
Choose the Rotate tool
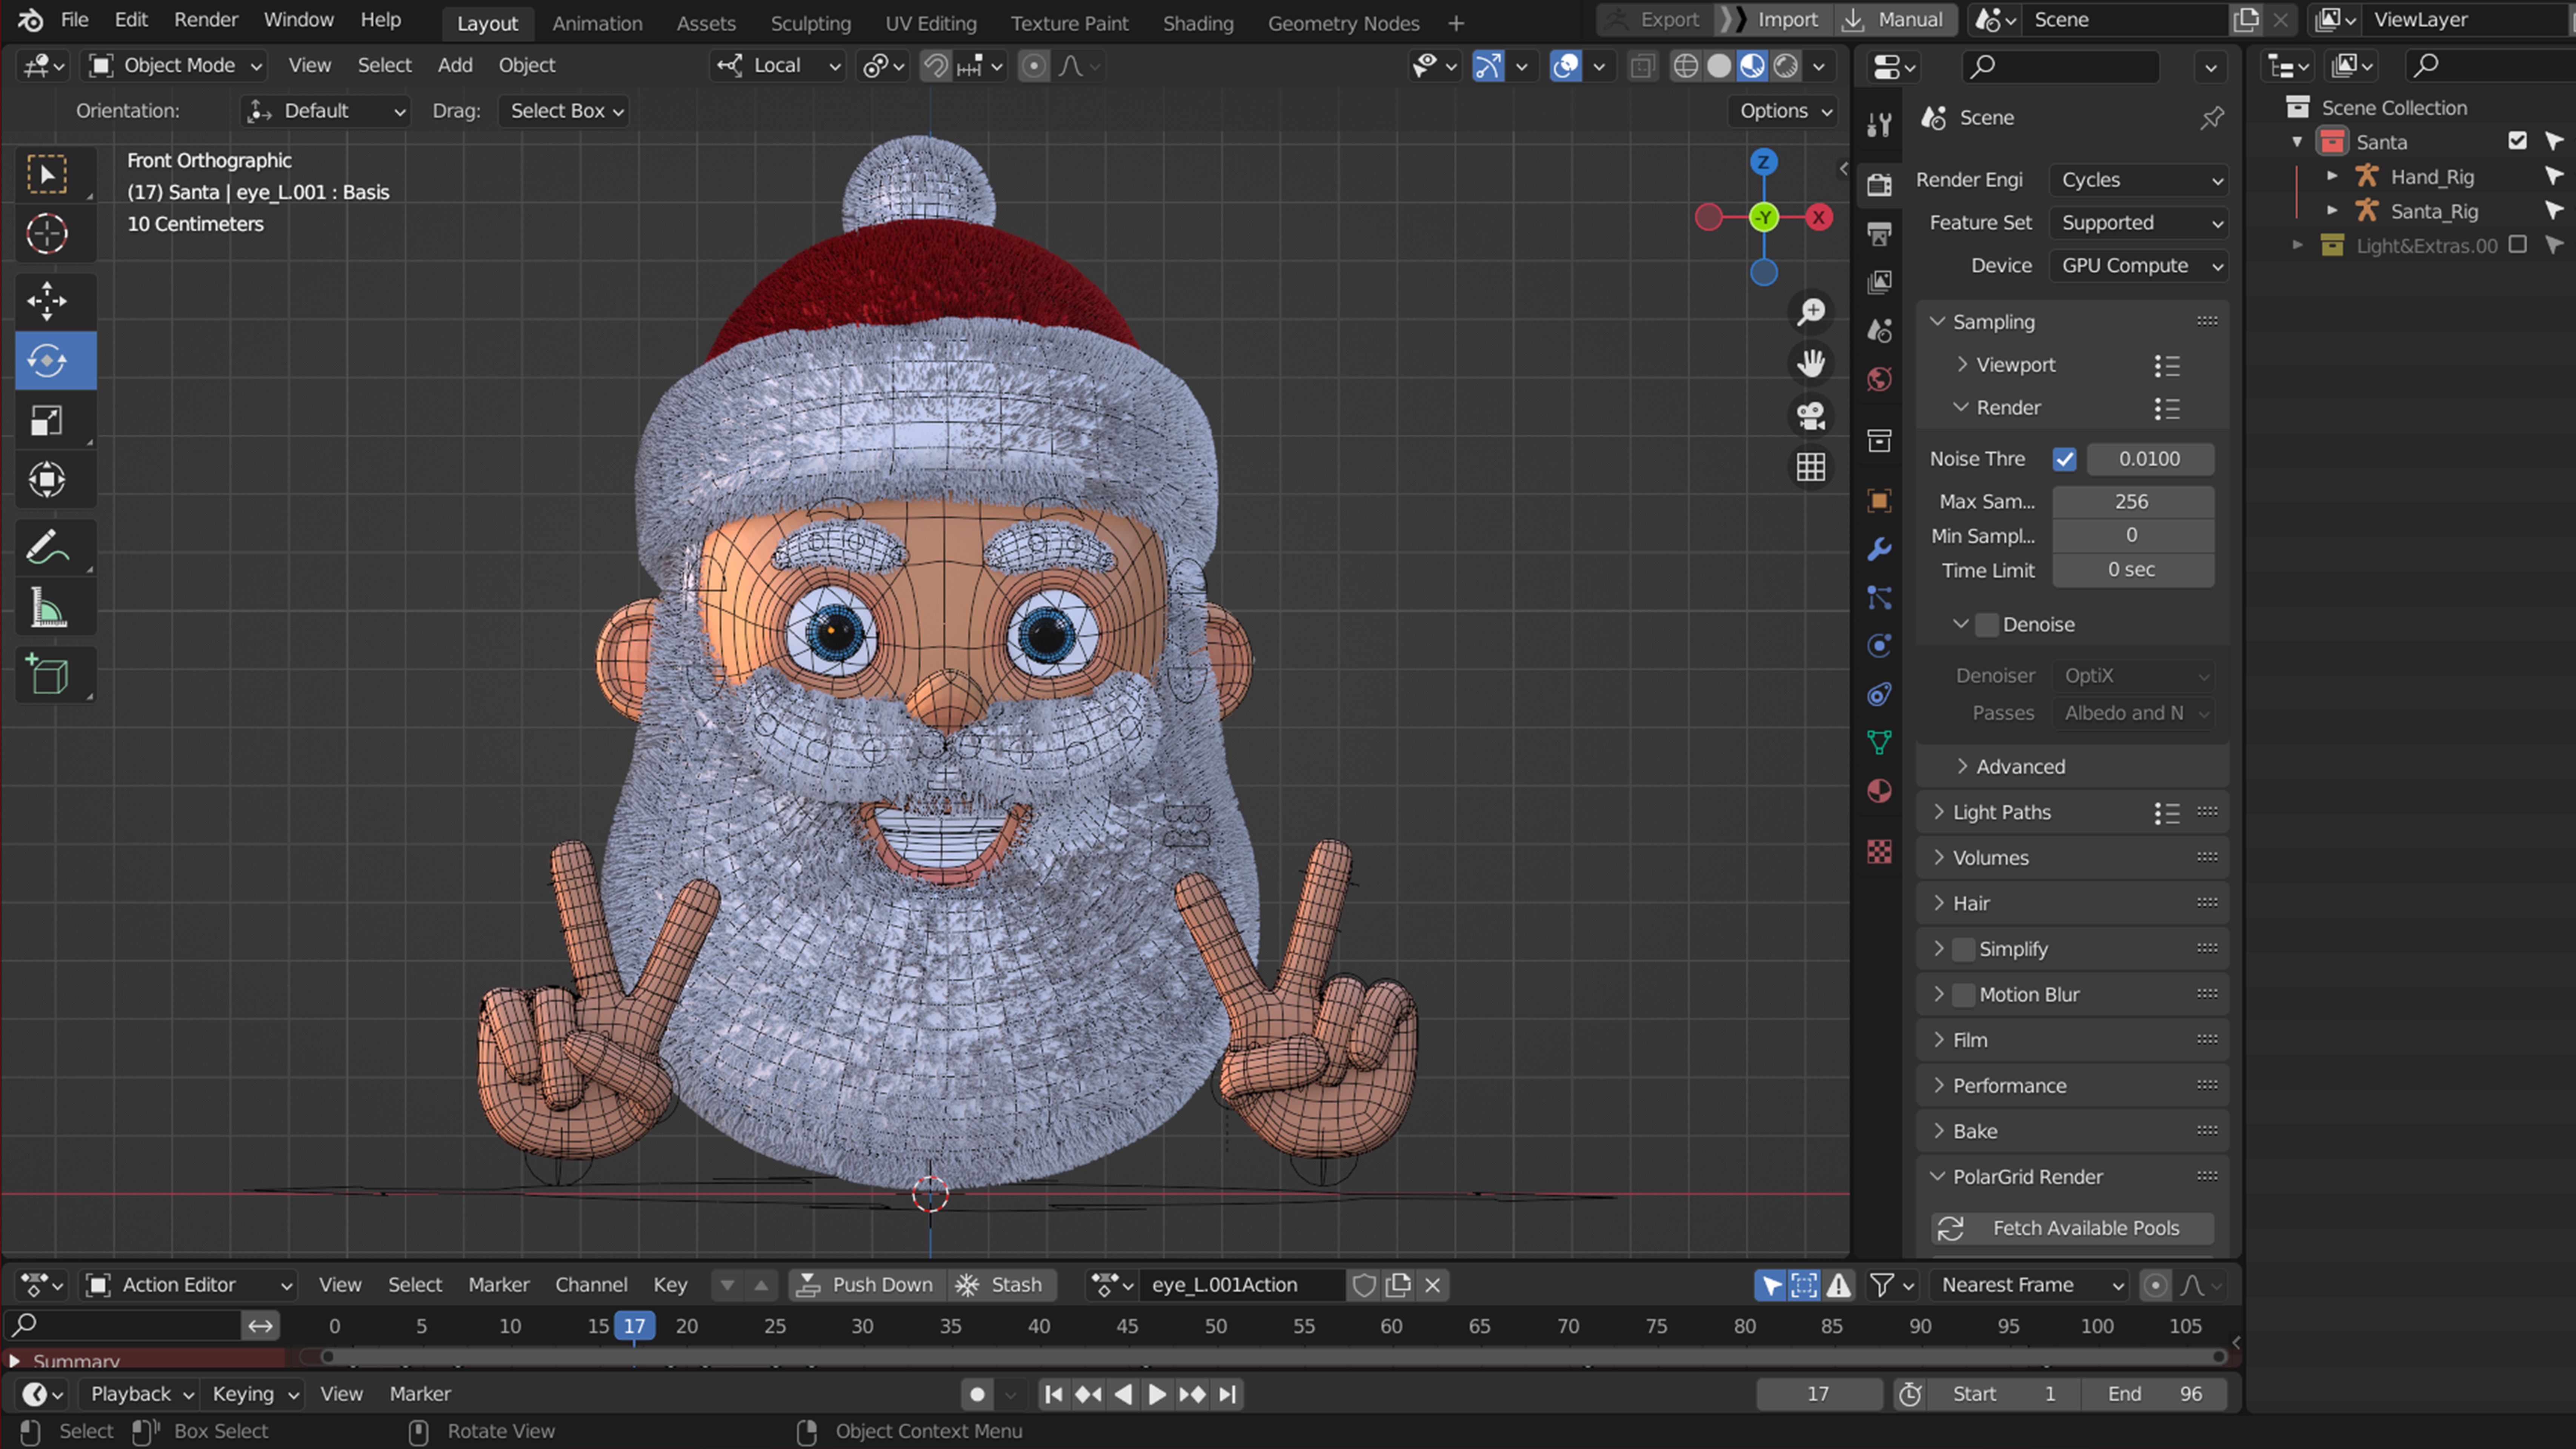[x=47, y=361]
